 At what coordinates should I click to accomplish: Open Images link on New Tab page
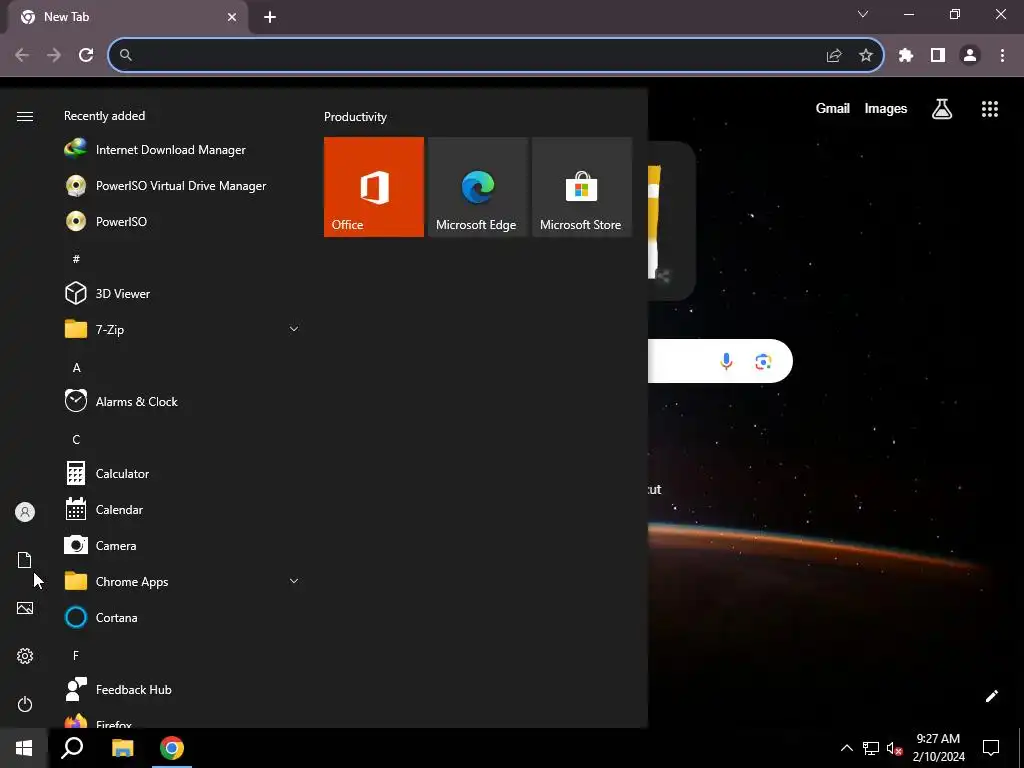886,108
